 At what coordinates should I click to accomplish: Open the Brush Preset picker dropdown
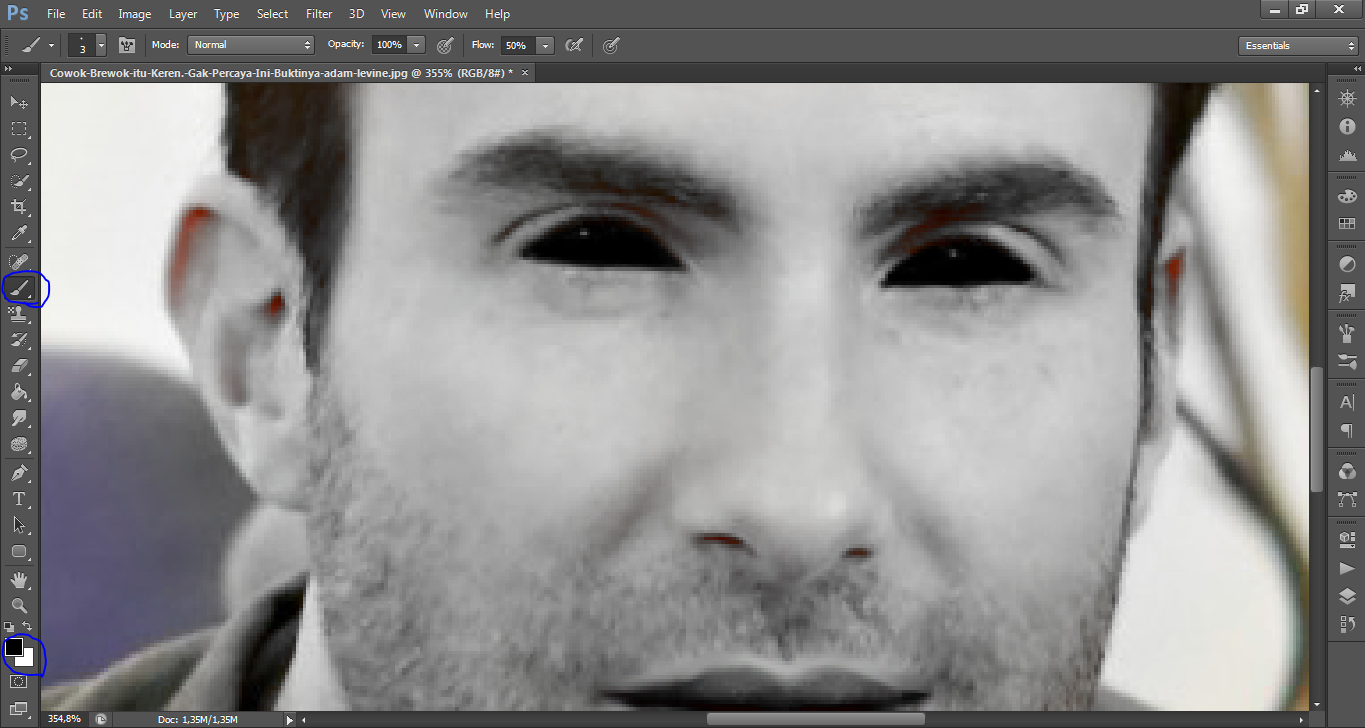tap(101, 45)
